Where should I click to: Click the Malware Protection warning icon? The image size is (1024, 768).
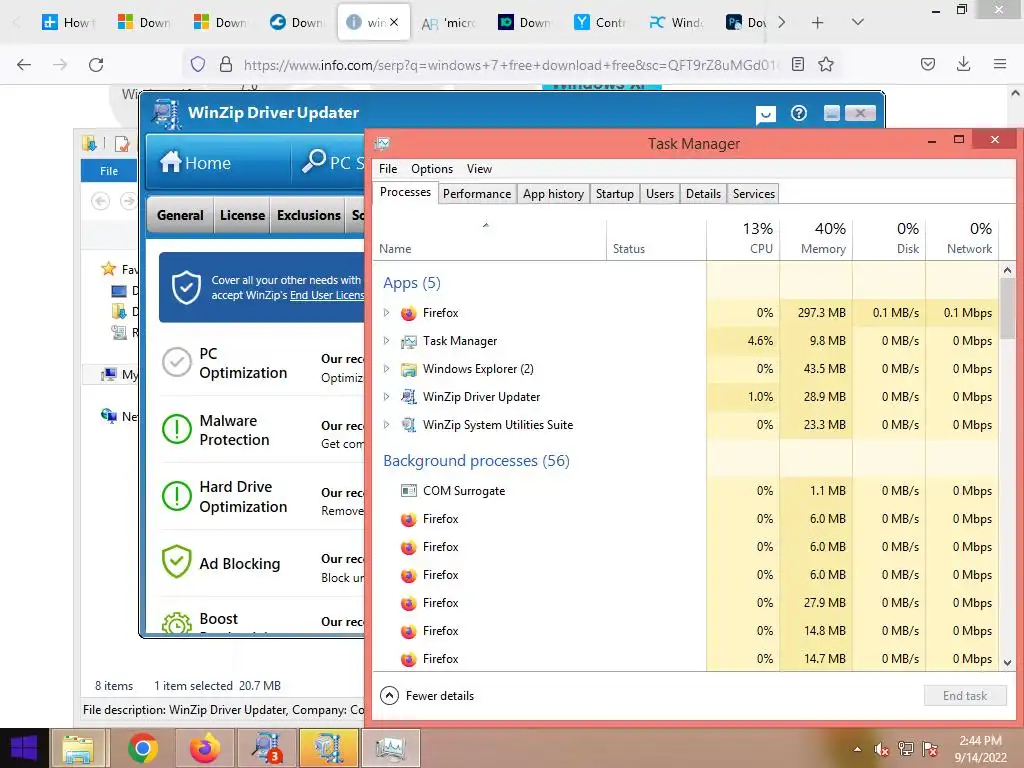pos(176,429)
